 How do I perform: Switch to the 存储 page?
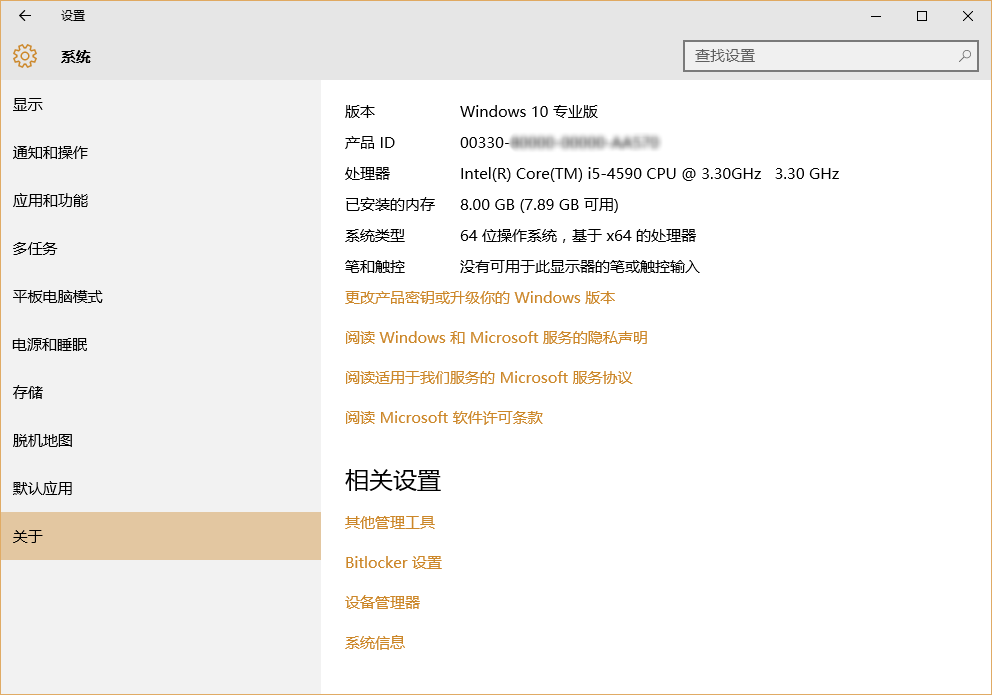(28, 393)
